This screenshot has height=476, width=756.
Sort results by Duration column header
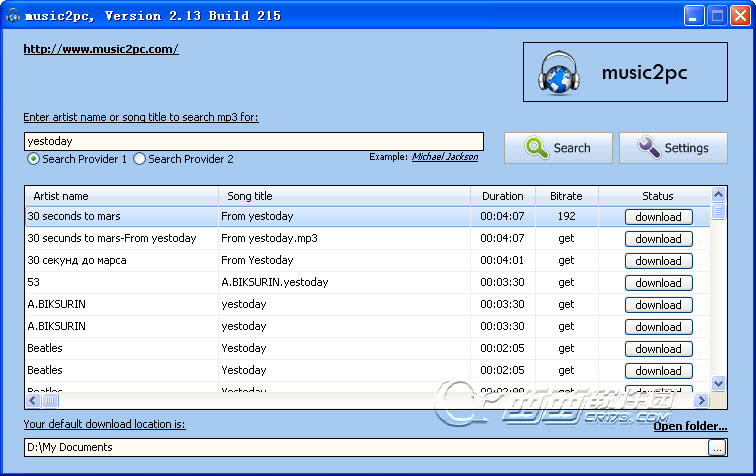click(x=502, y=196)
